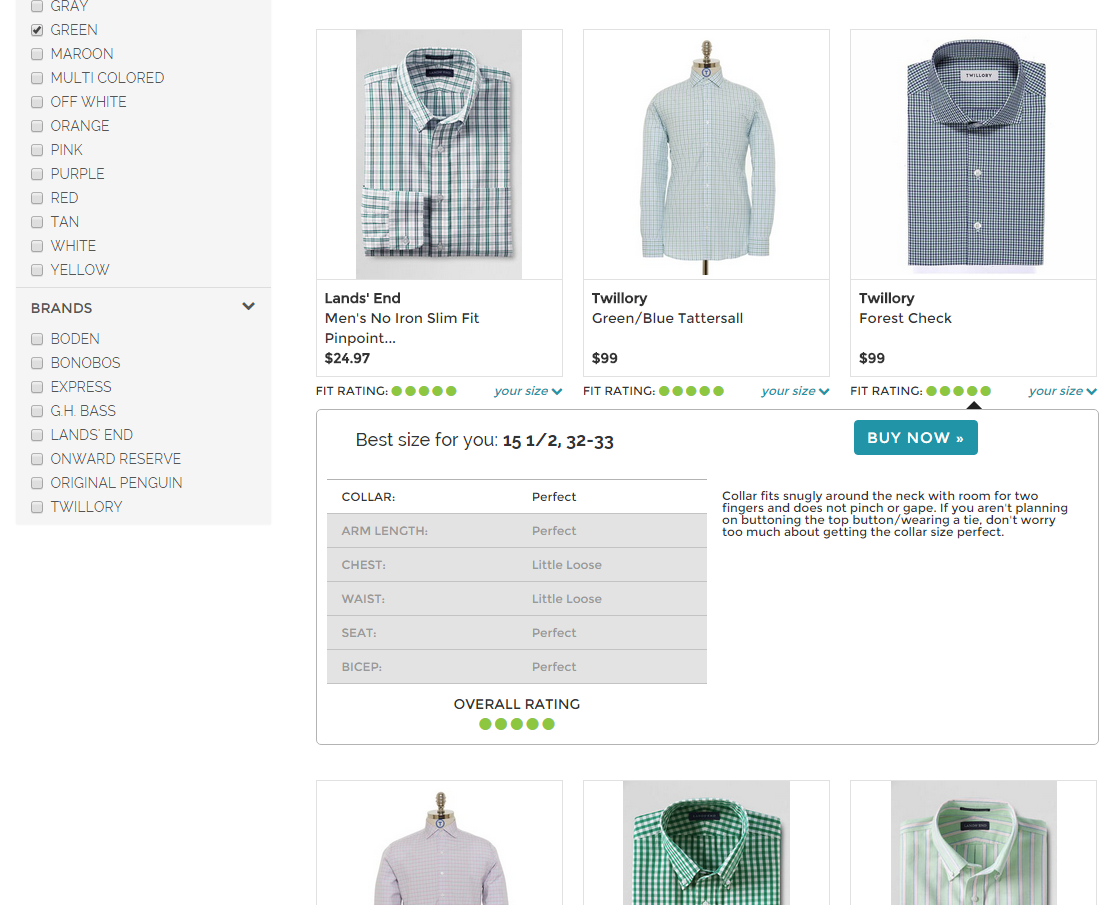
Task: Select the ARM LENGTH fit row
Action: click(x=516, y=531)
